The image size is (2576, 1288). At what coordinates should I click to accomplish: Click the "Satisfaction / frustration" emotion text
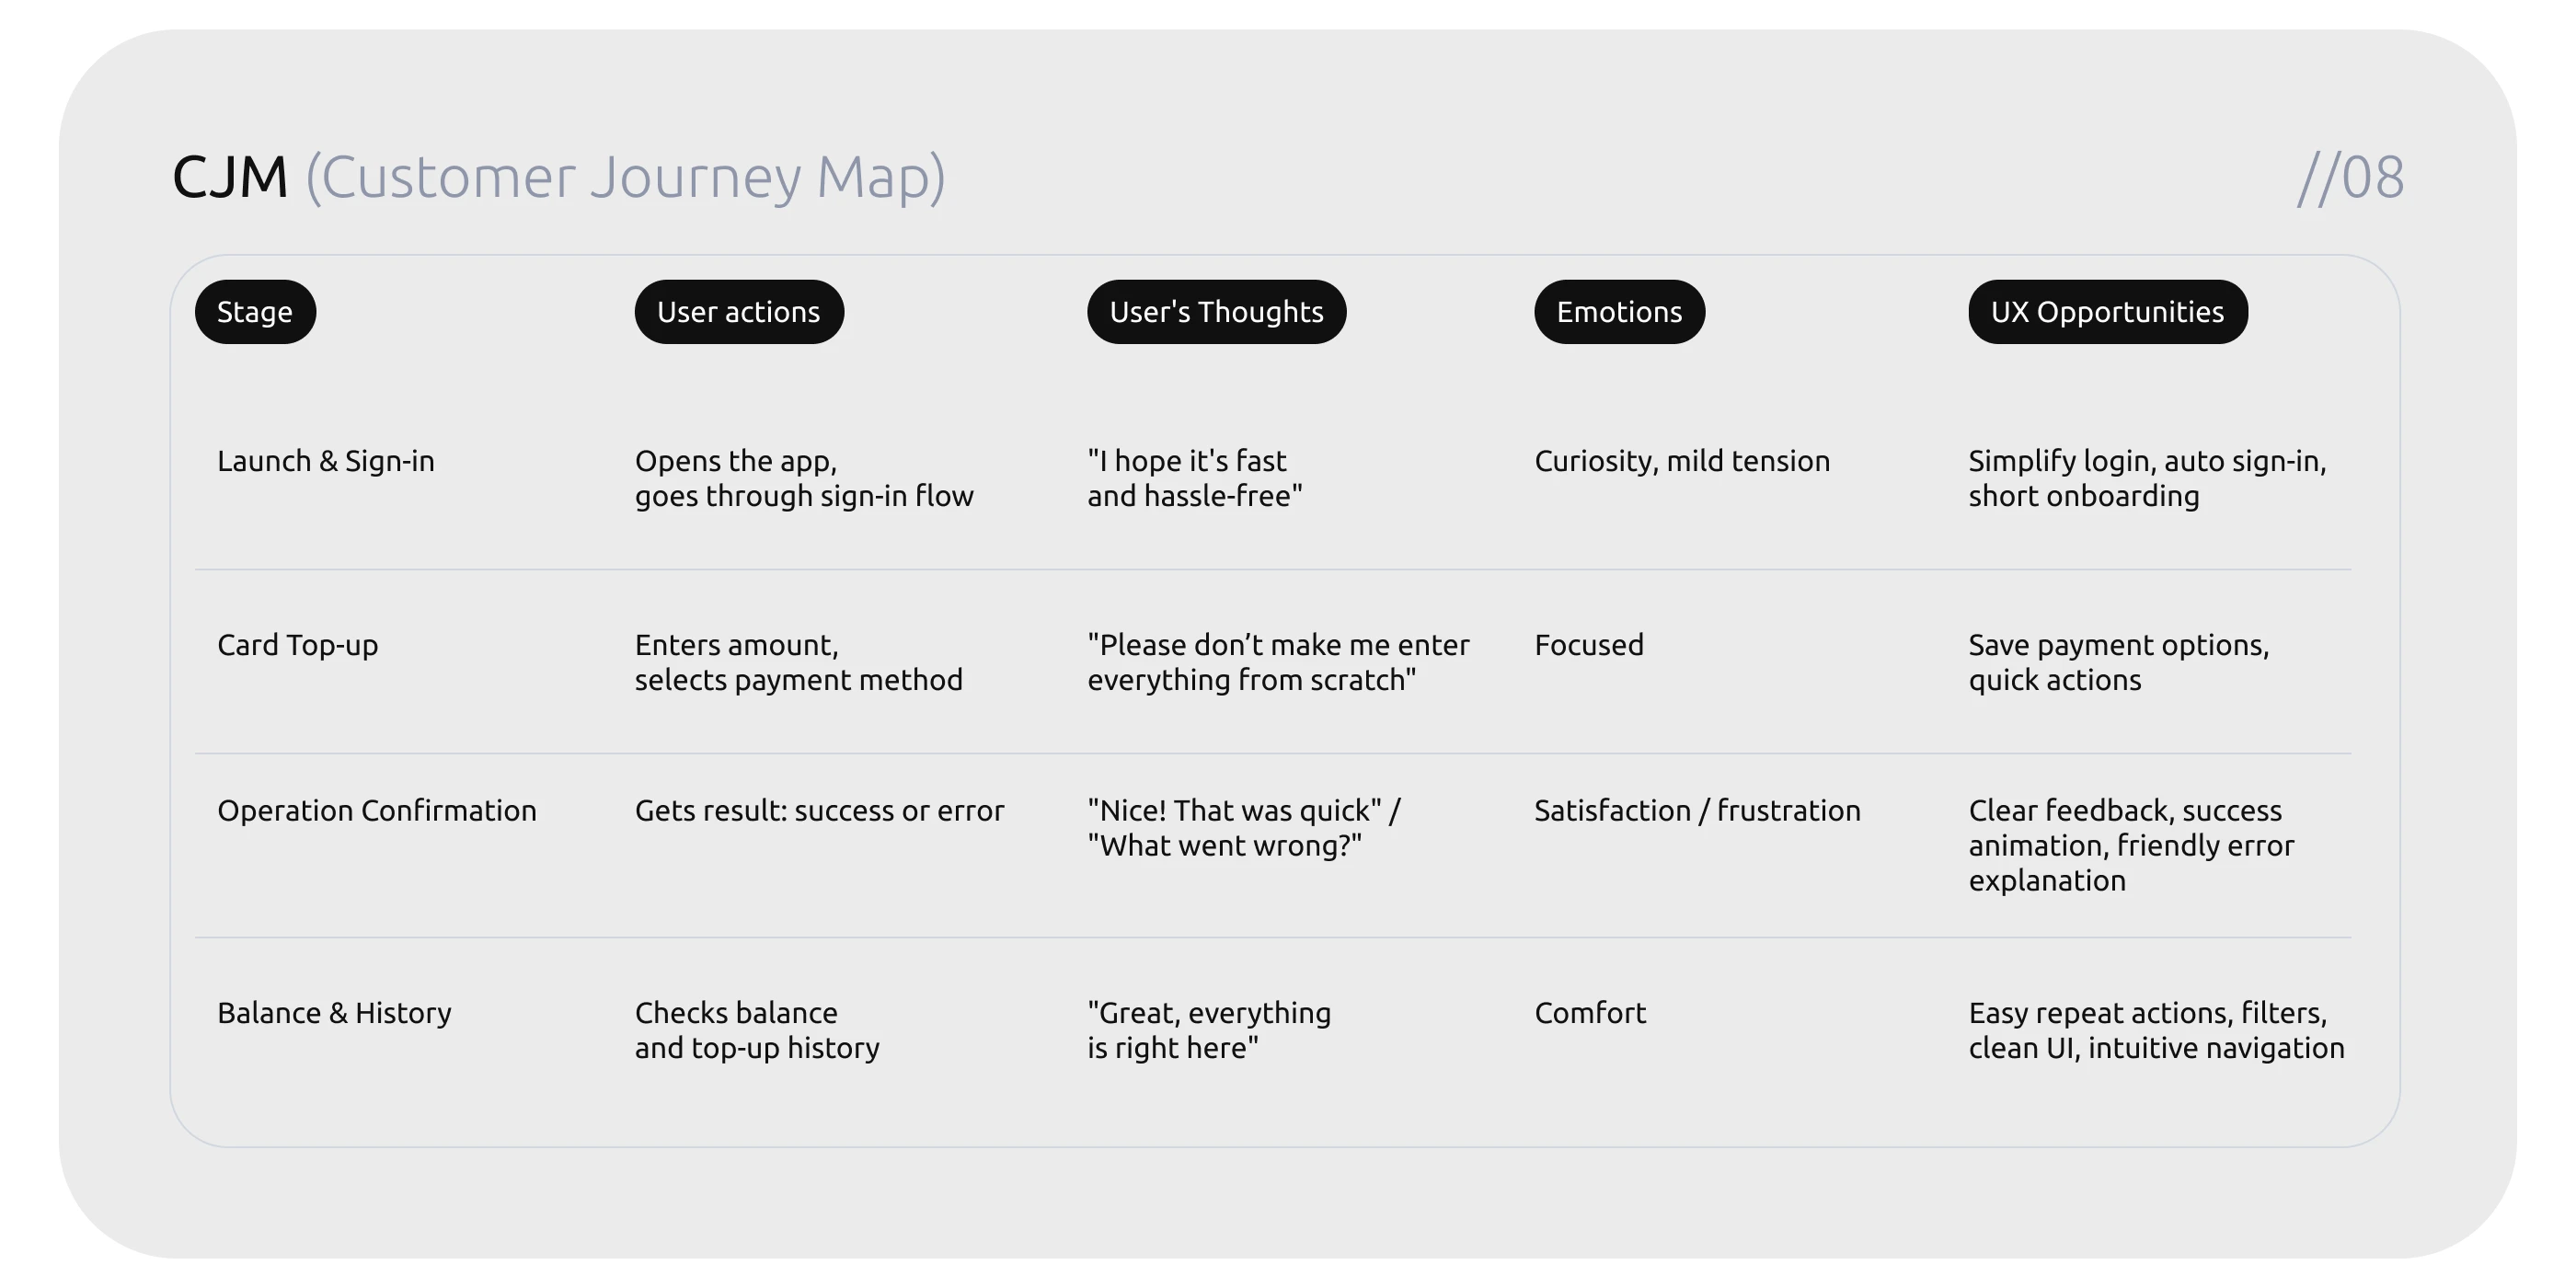1697,810
